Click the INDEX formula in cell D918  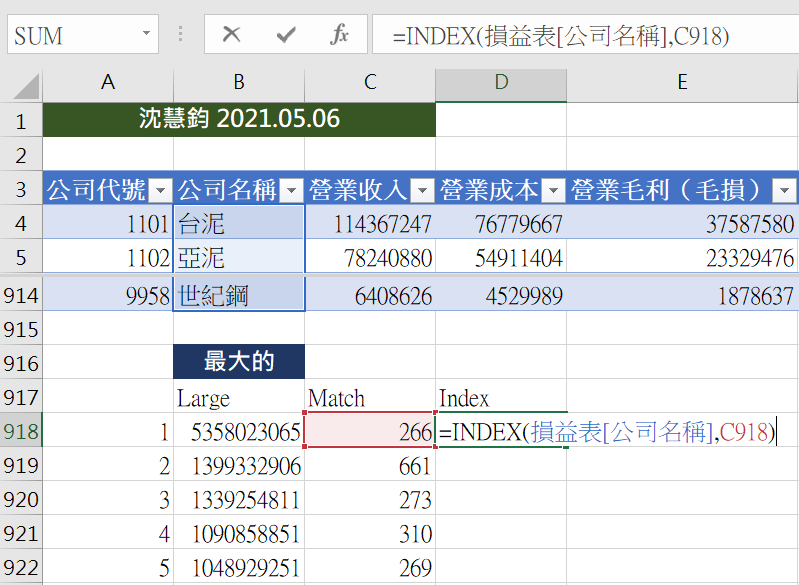pos(606,431)
